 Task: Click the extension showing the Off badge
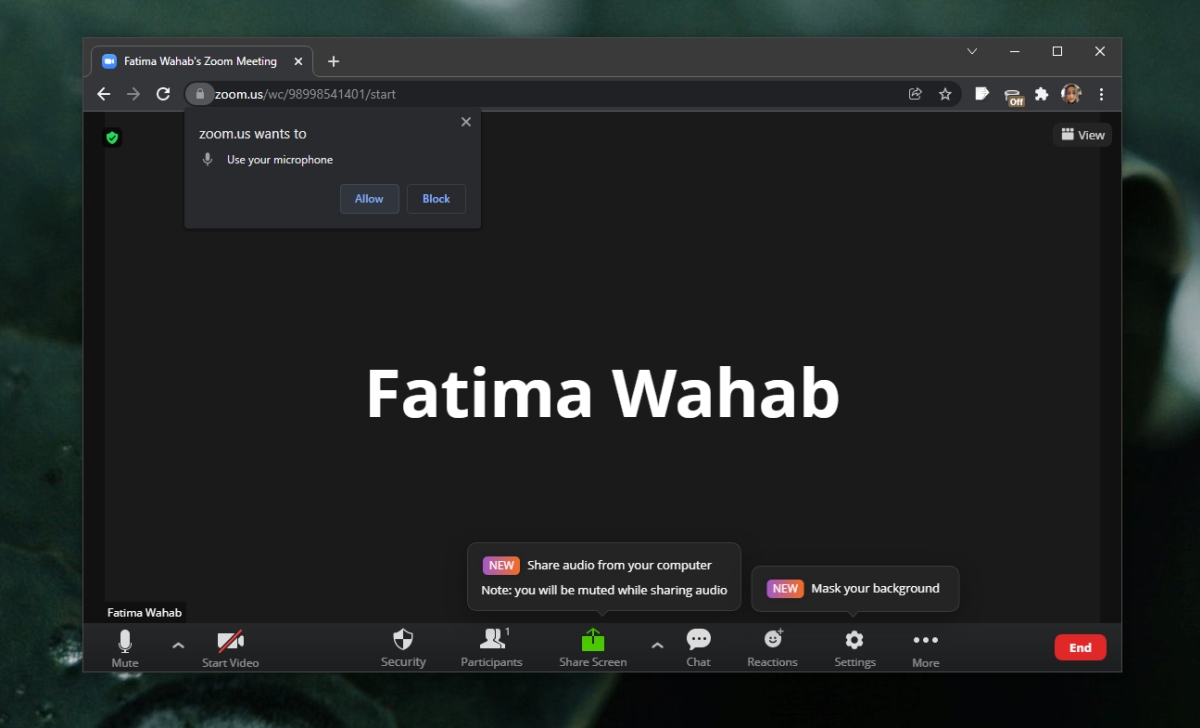[1012, 93]
